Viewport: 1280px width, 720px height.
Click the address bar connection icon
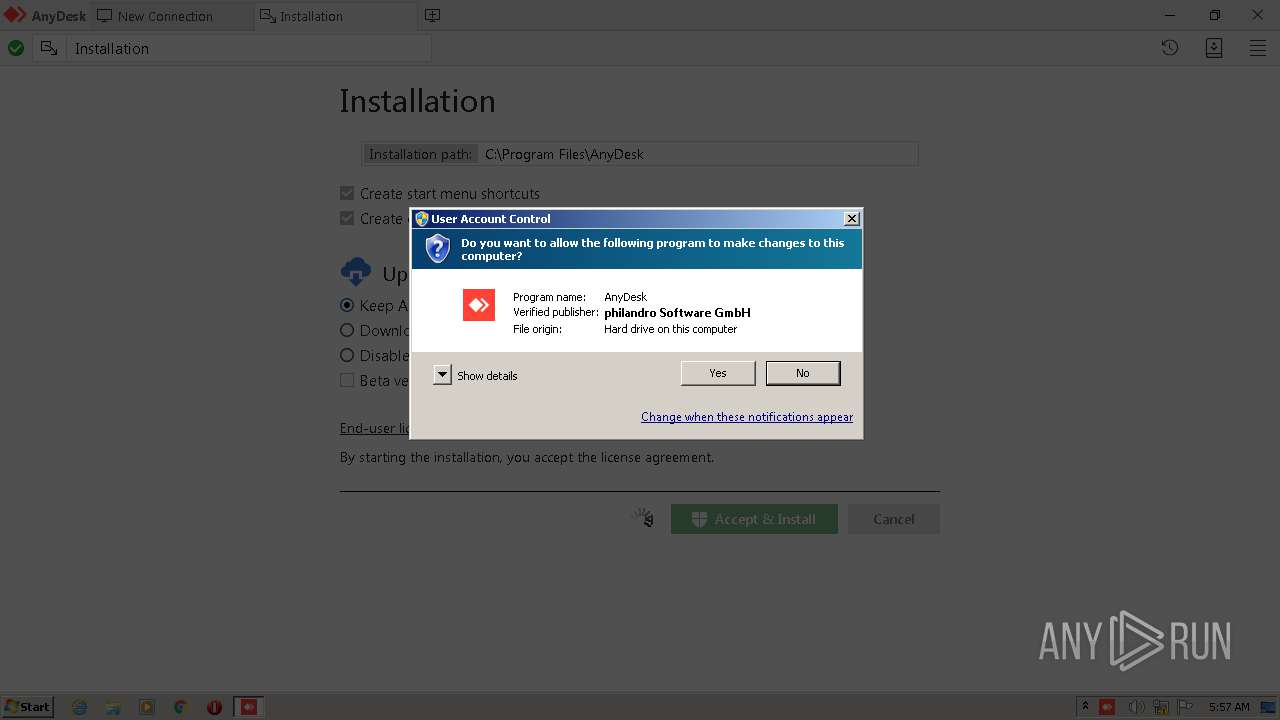pyautogui.click(x=49, y=48)
